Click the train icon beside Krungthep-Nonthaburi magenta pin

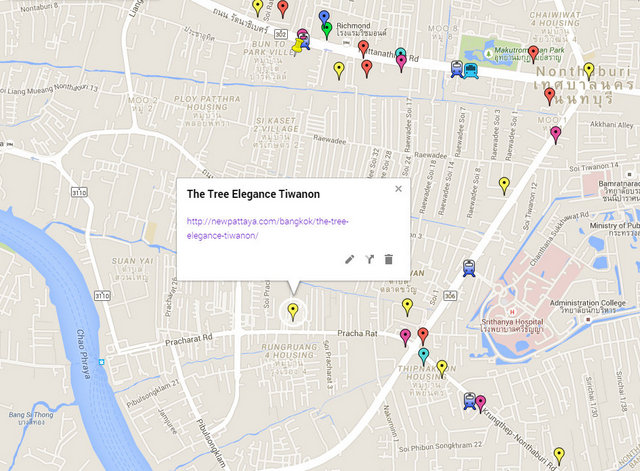point(470,401)
